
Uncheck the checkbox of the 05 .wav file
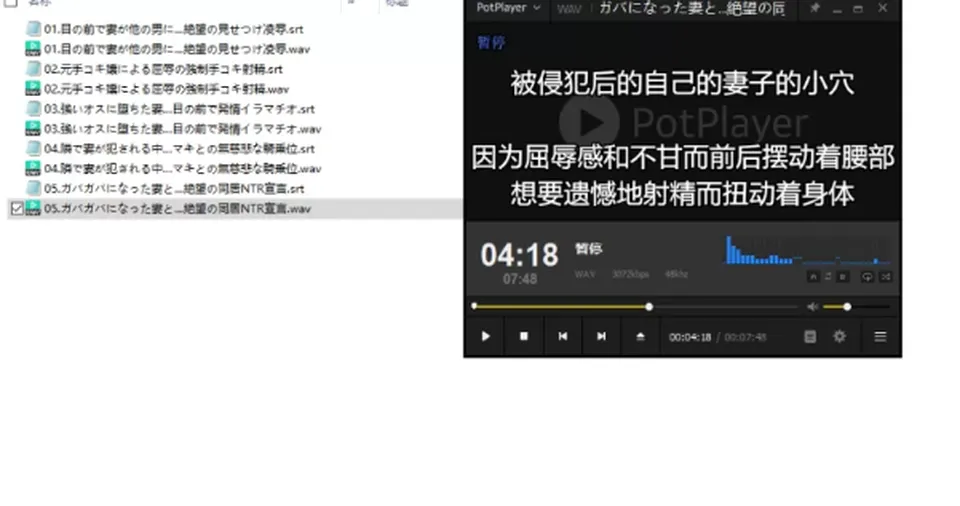tap(17, 209)
